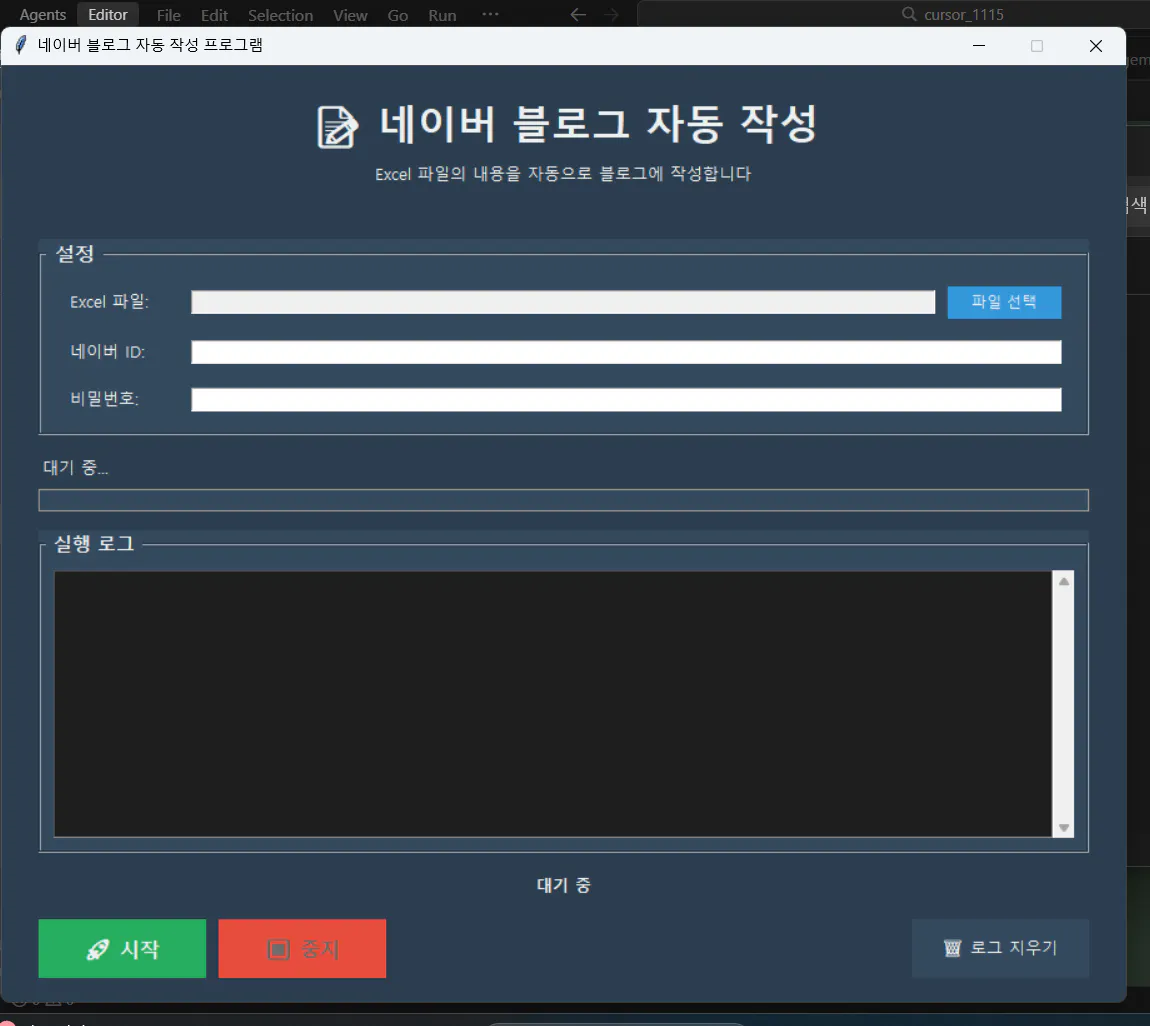Open the File menu in Cursor
This screenshot has width=1150, height=1026.
(169, 15)
